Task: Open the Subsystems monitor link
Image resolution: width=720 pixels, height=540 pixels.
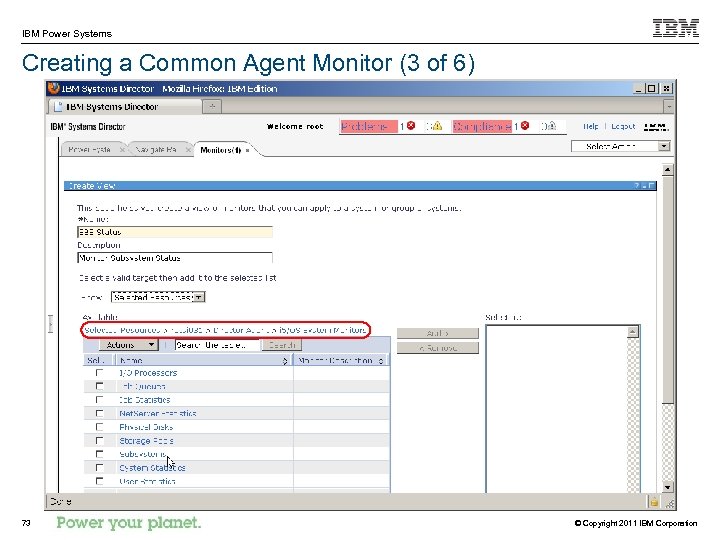Action: point(143,454)
